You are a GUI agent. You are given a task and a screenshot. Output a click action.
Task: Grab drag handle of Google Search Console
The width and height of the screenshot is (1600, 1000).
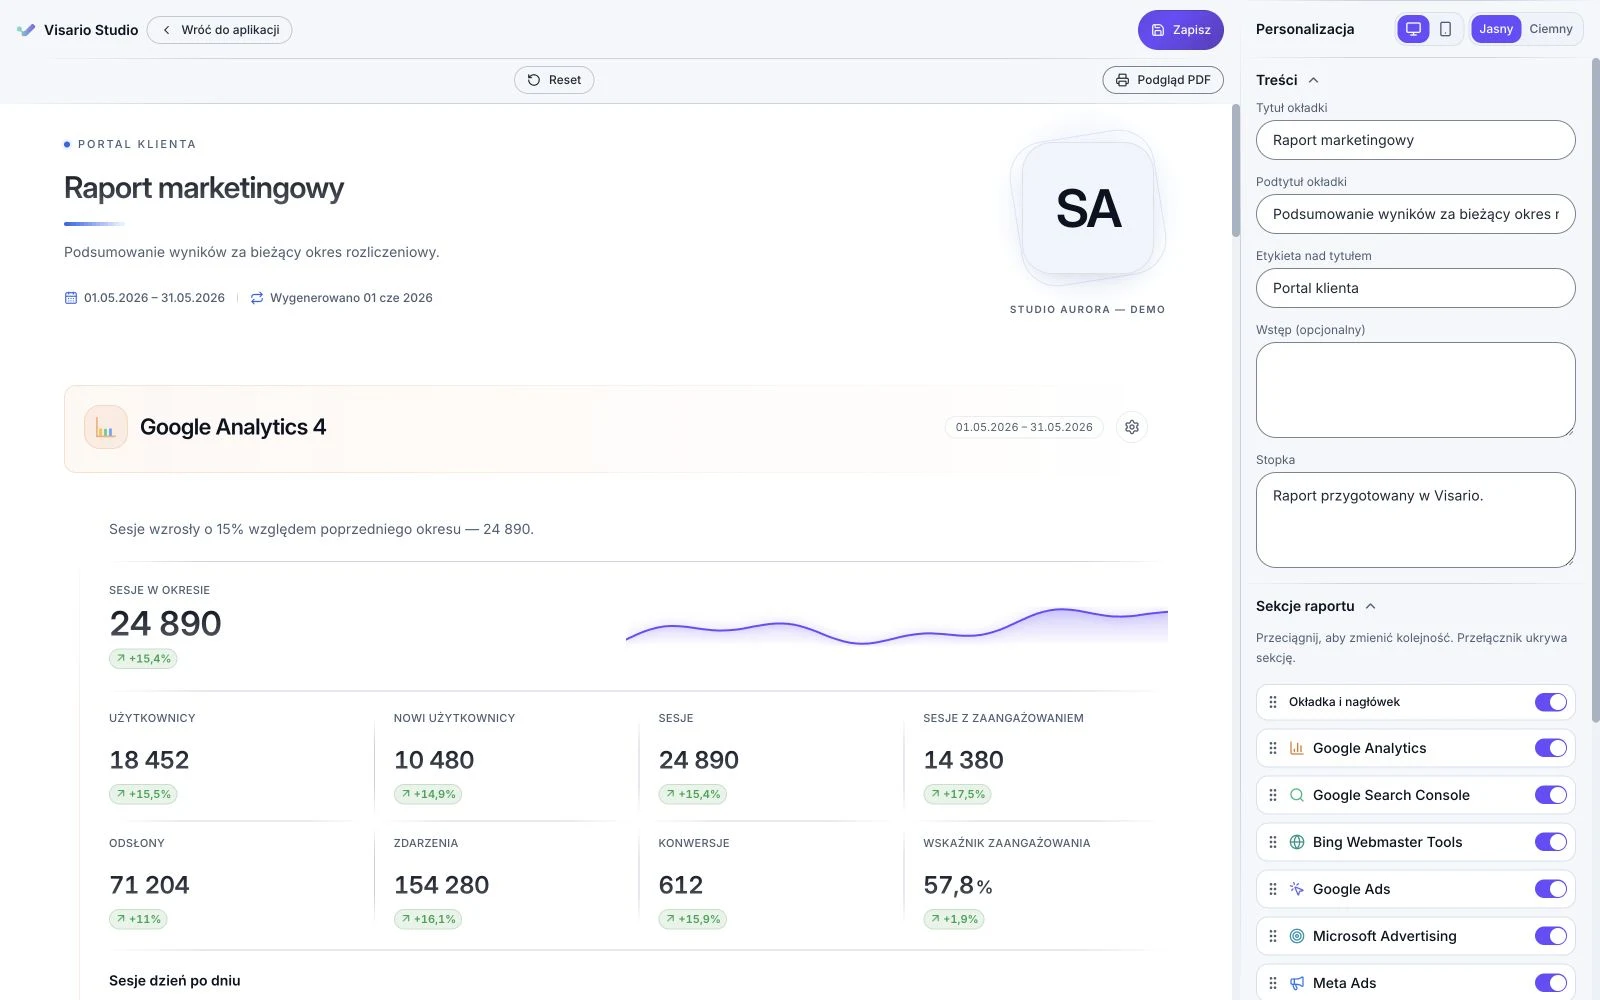pyautogui.click(x=1273, y=795)
